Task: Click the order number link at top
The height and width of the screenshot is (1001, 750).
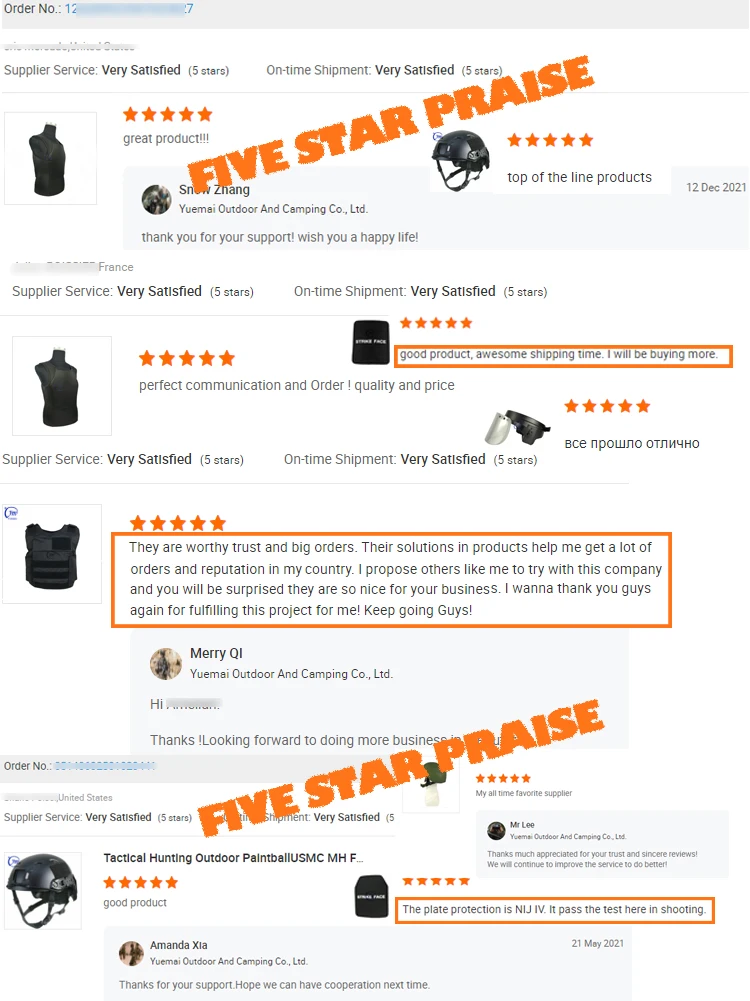Action: [x=130, y=8]
